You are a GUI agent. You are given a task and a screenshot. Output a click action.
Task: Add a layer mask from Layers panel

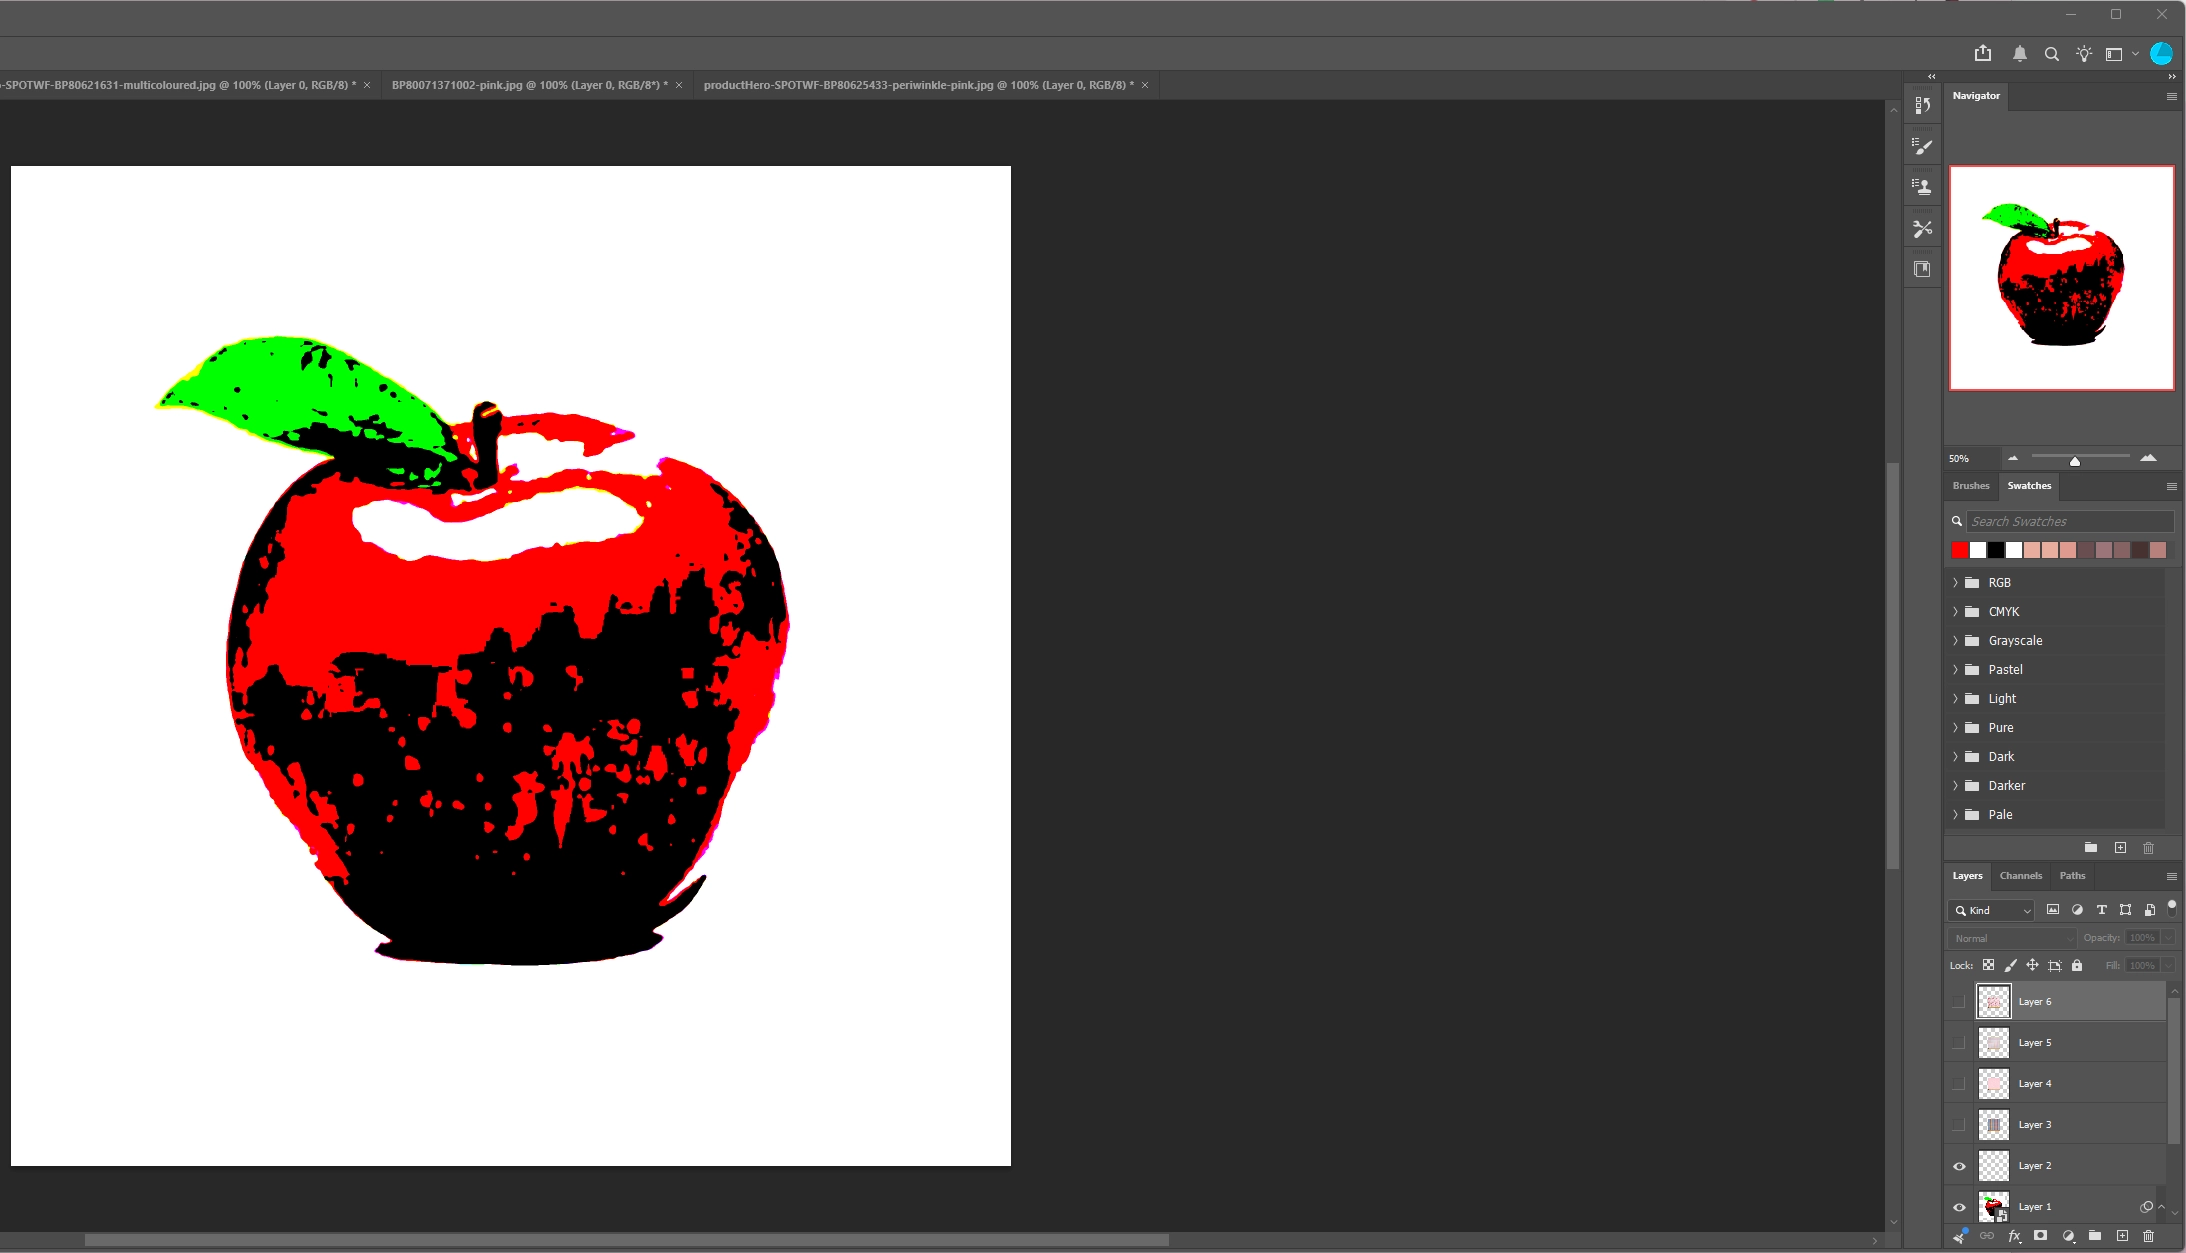click(x=2041, y=1236)
